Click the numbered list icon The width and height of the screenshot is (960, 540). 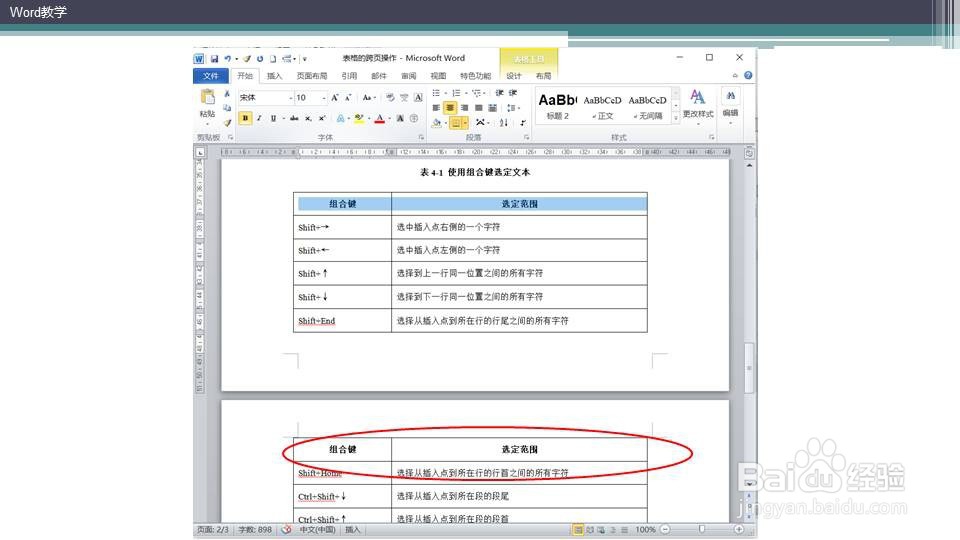click(456, 93)
